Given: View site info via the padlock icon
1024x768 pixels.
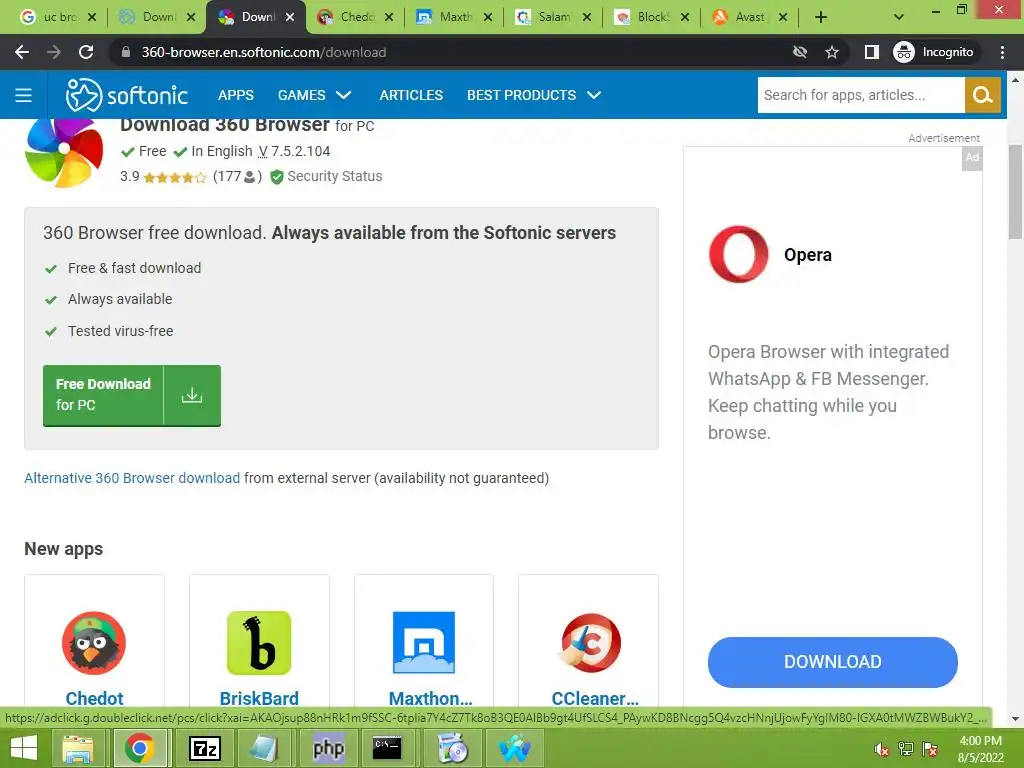Looking at the screenshot, I should [x=126, y=52].
